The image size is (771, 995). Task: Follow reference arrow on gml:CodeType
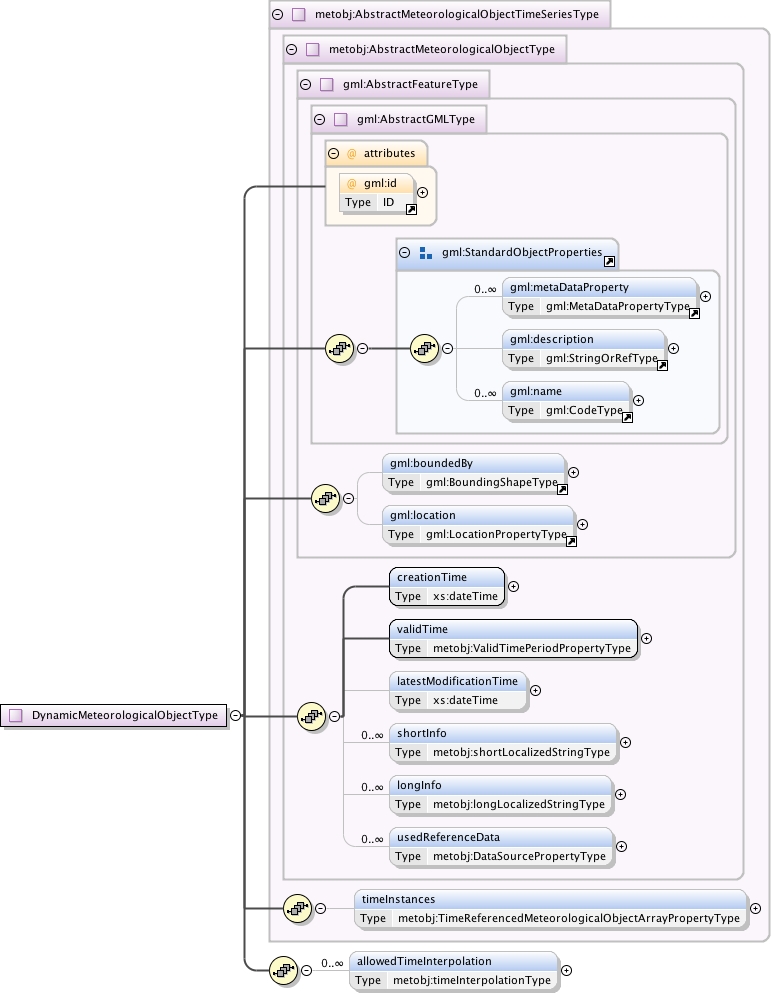pos(627,418)
